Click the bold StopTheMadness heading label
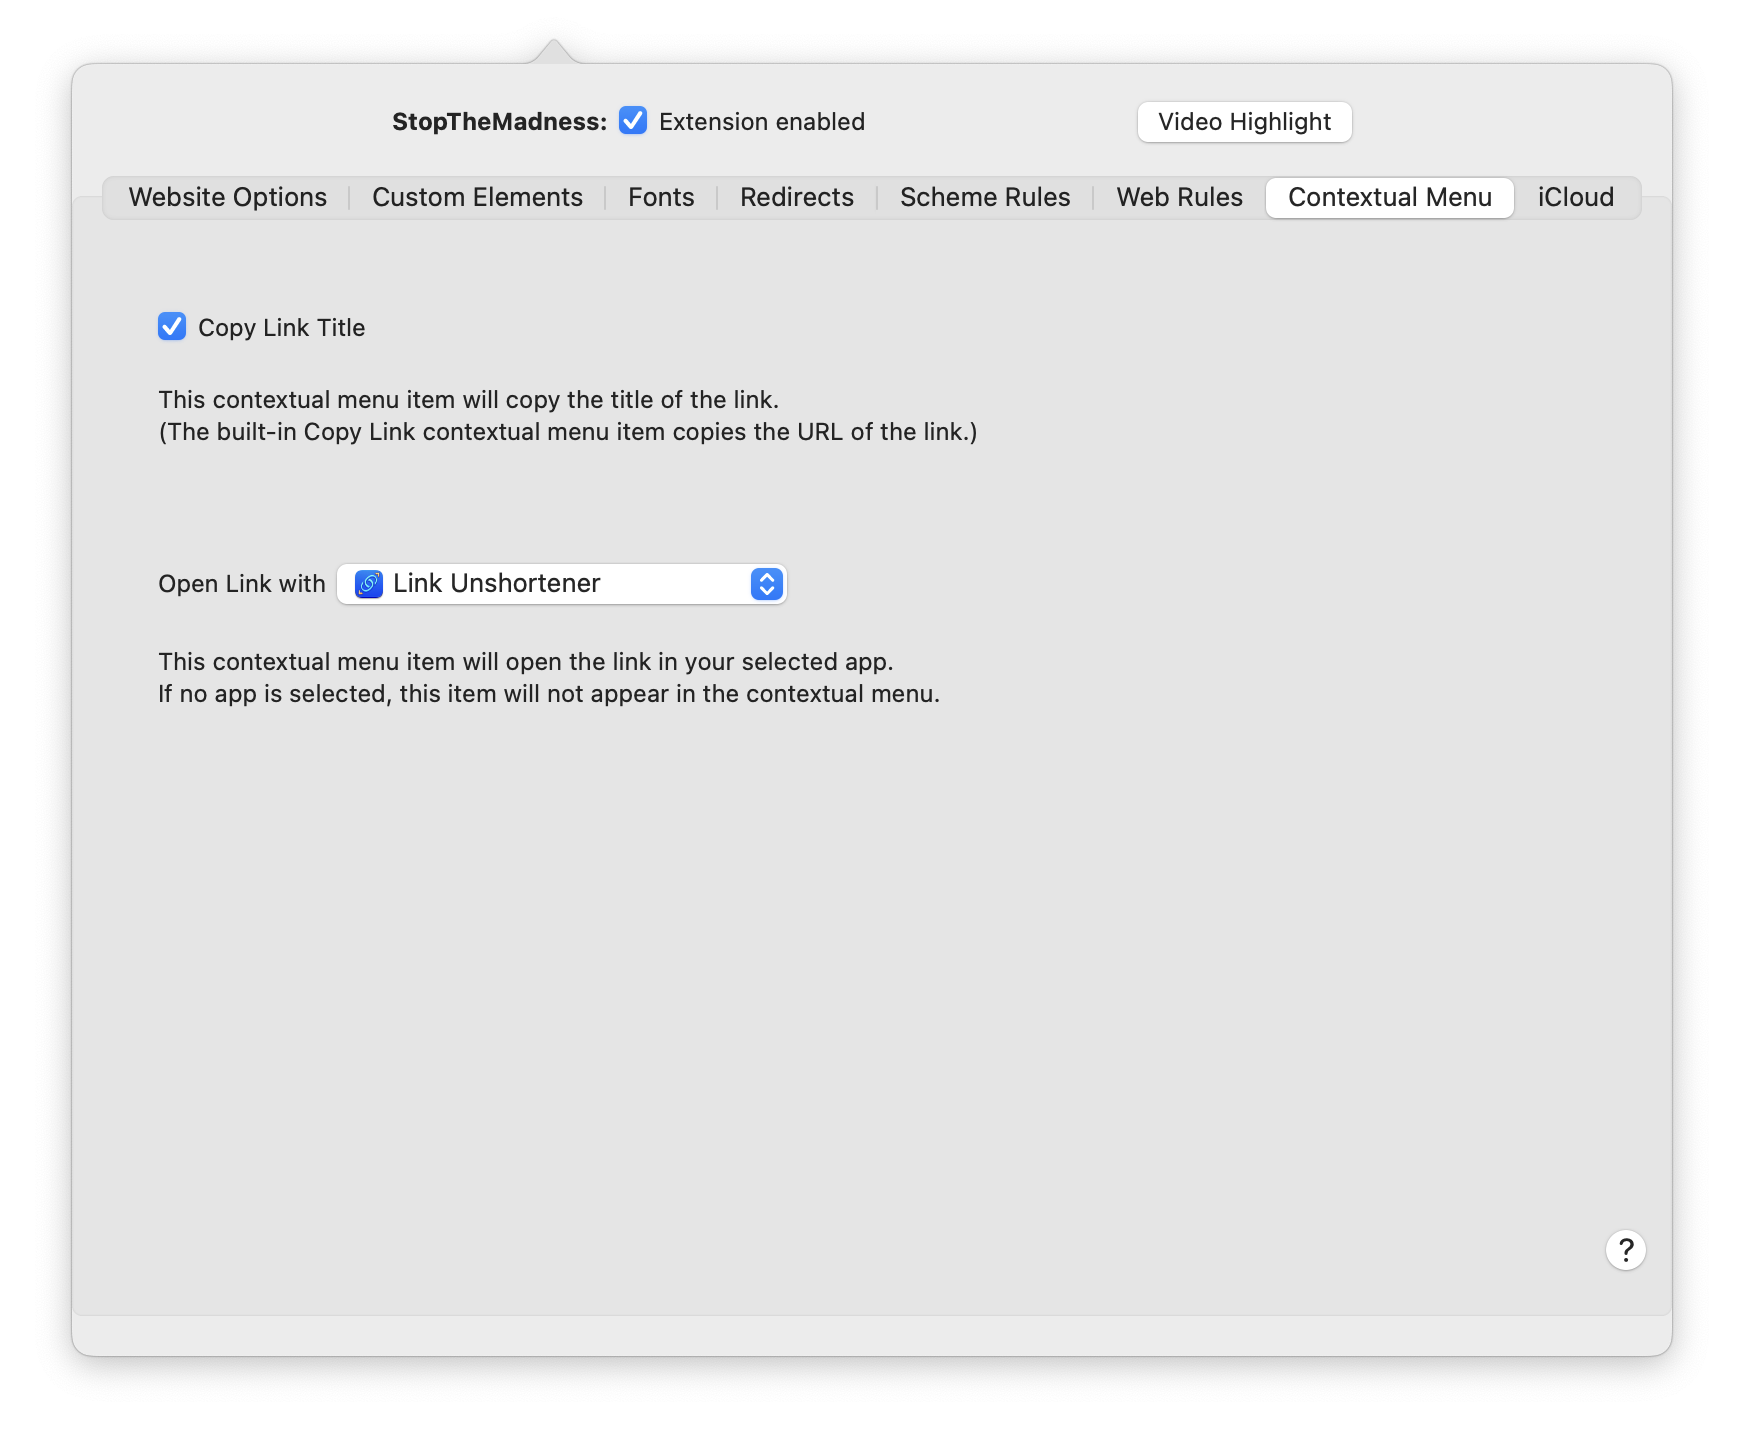The height and width of the screenshot is (1436, 1744). pyautogui.click(x=499, y=122)
